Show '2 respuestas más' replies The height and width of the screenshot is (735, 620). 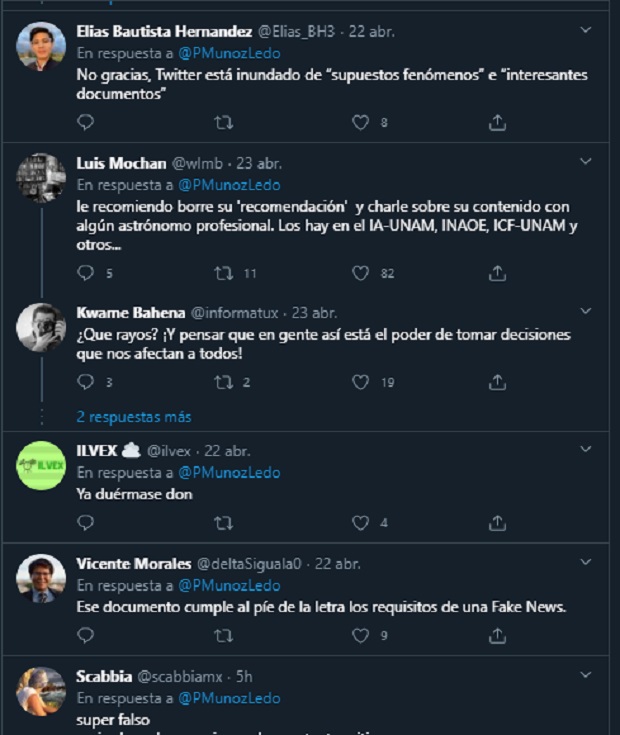click(x=133, y=416)
